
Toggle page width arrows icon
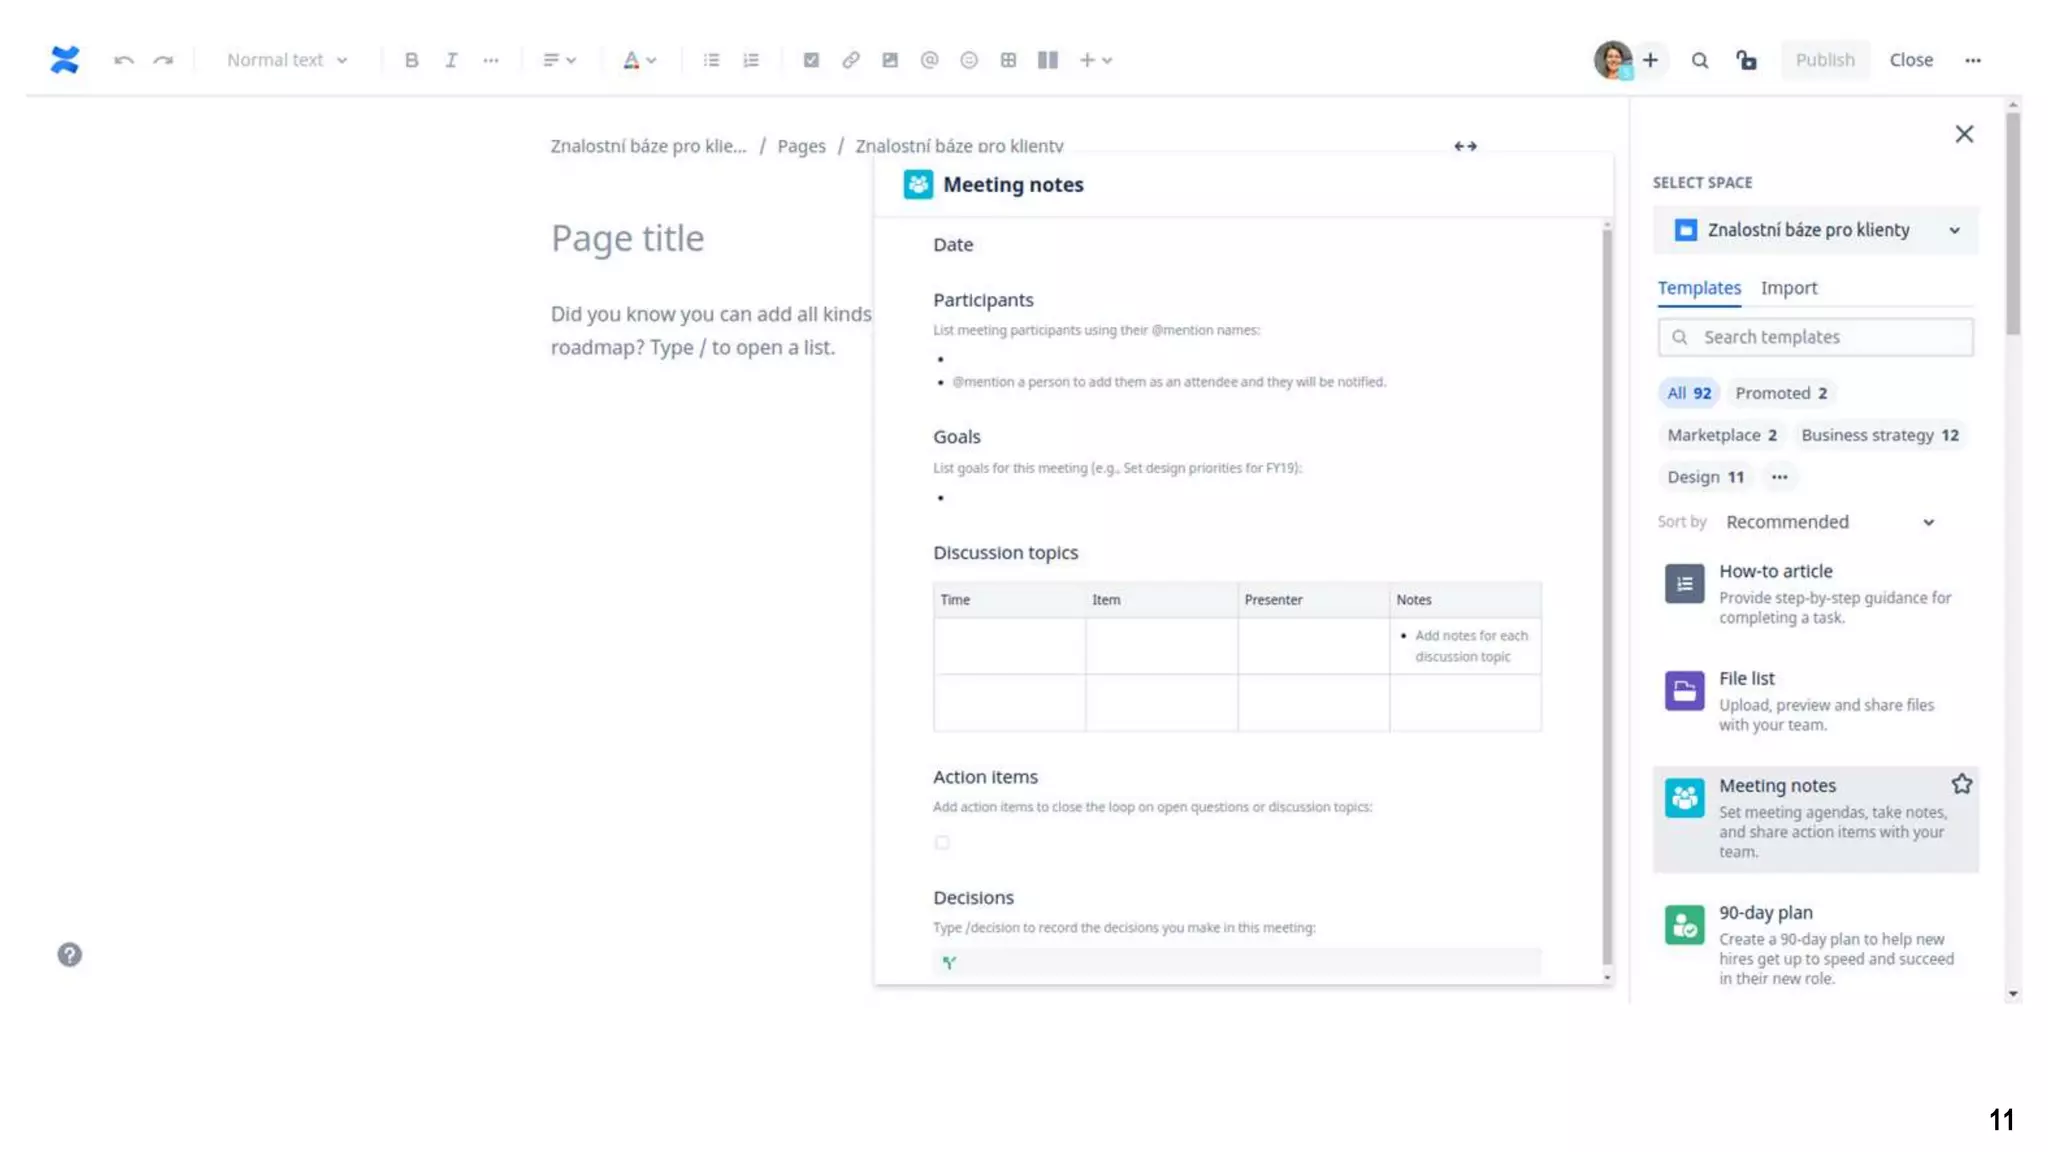1465,146
